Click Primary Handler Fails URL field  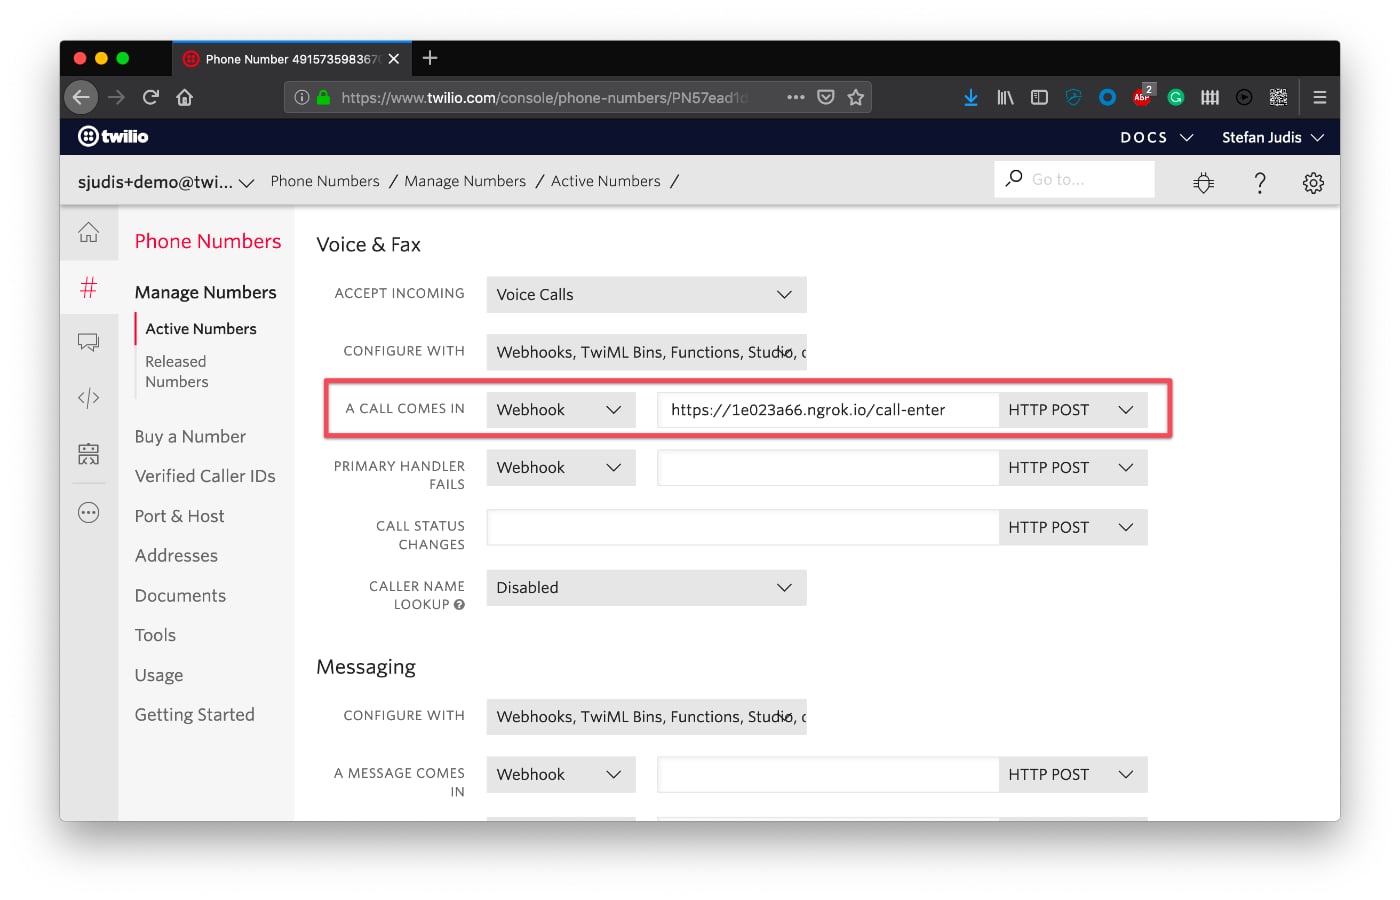point(828,467)
